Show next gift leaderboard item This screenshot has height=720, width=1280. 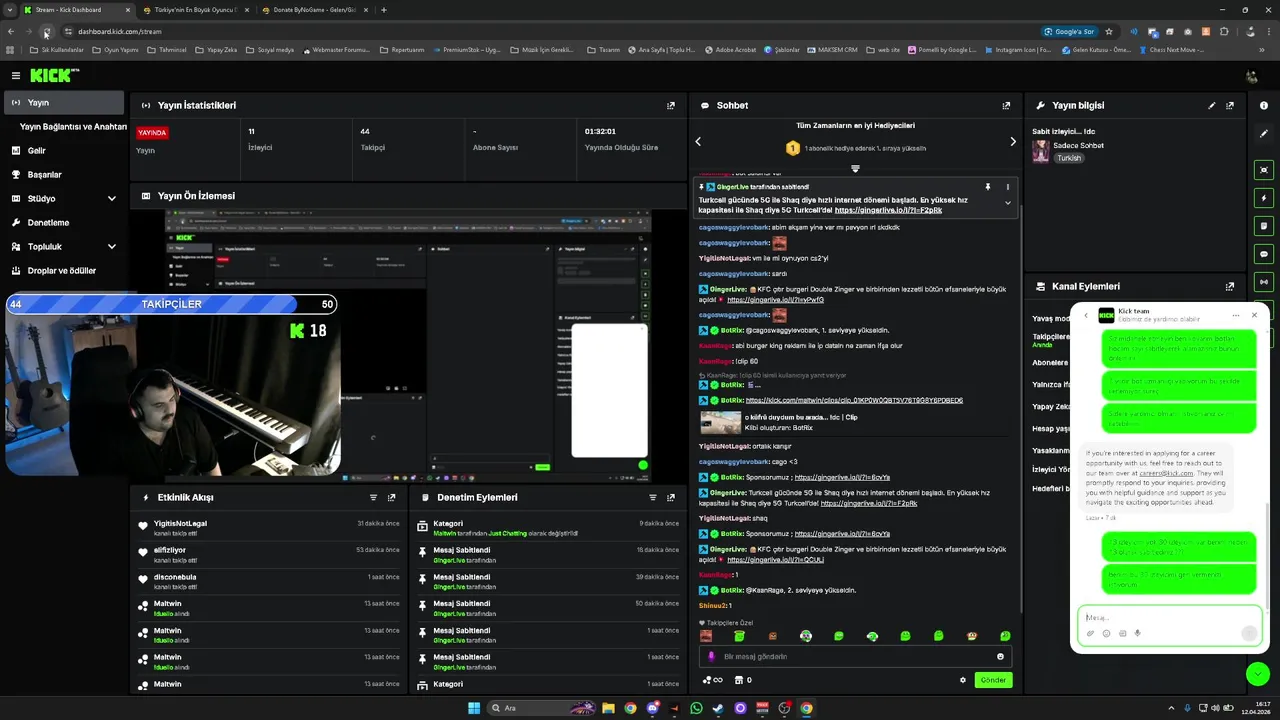(x=1013, y=141)
